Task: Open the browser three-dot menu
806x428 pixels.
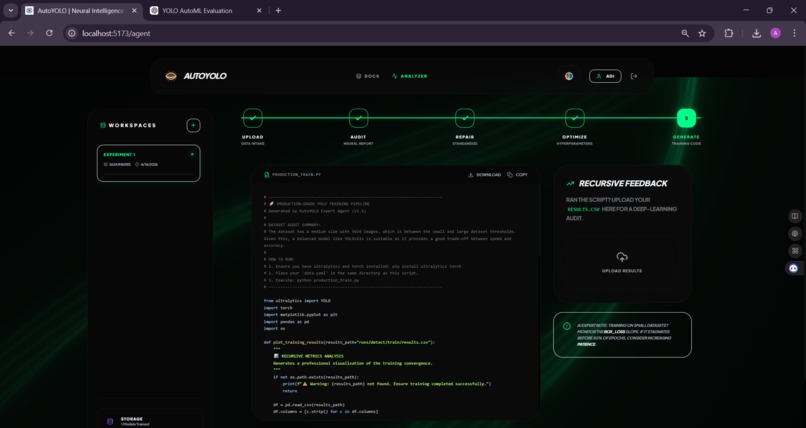Action: (794, 33)
